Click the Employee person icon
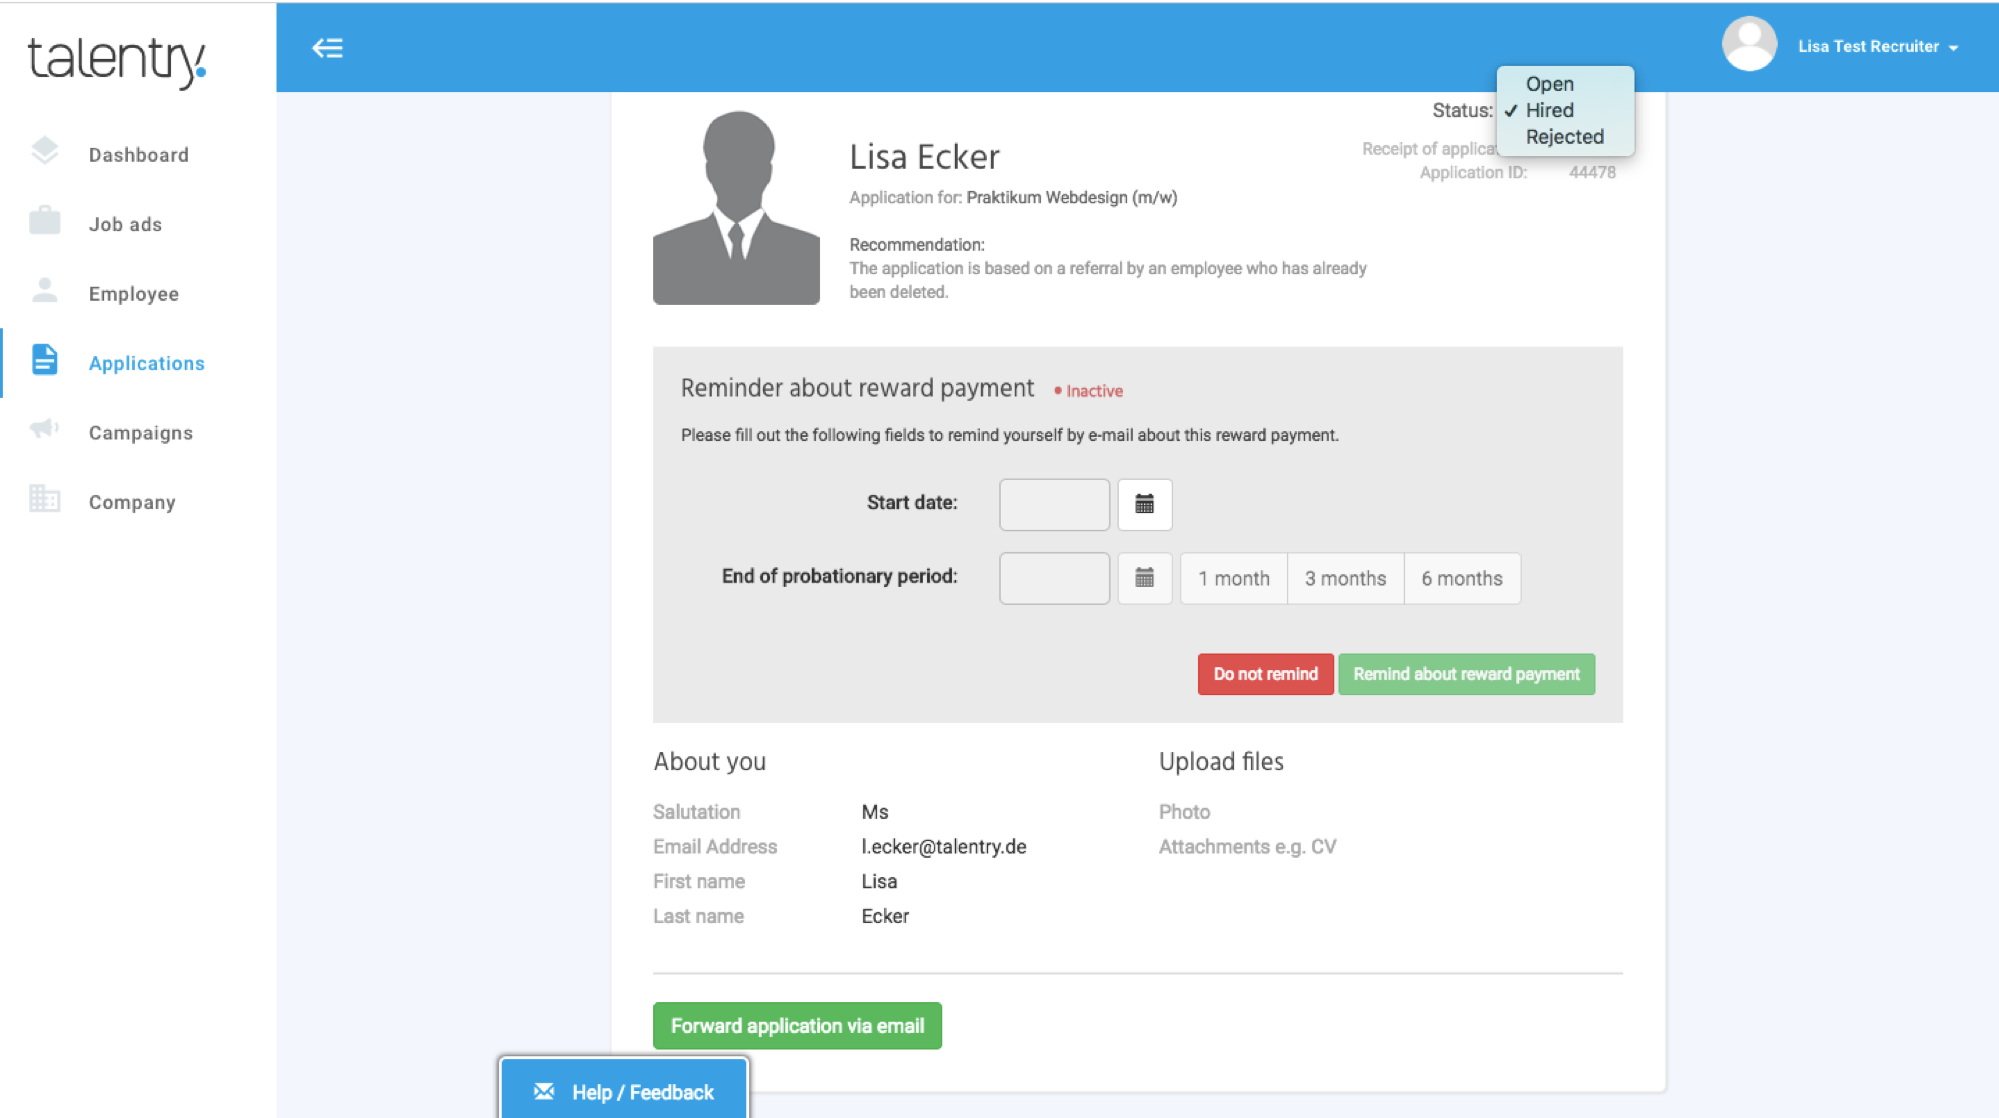 click(x=45, y=291)
